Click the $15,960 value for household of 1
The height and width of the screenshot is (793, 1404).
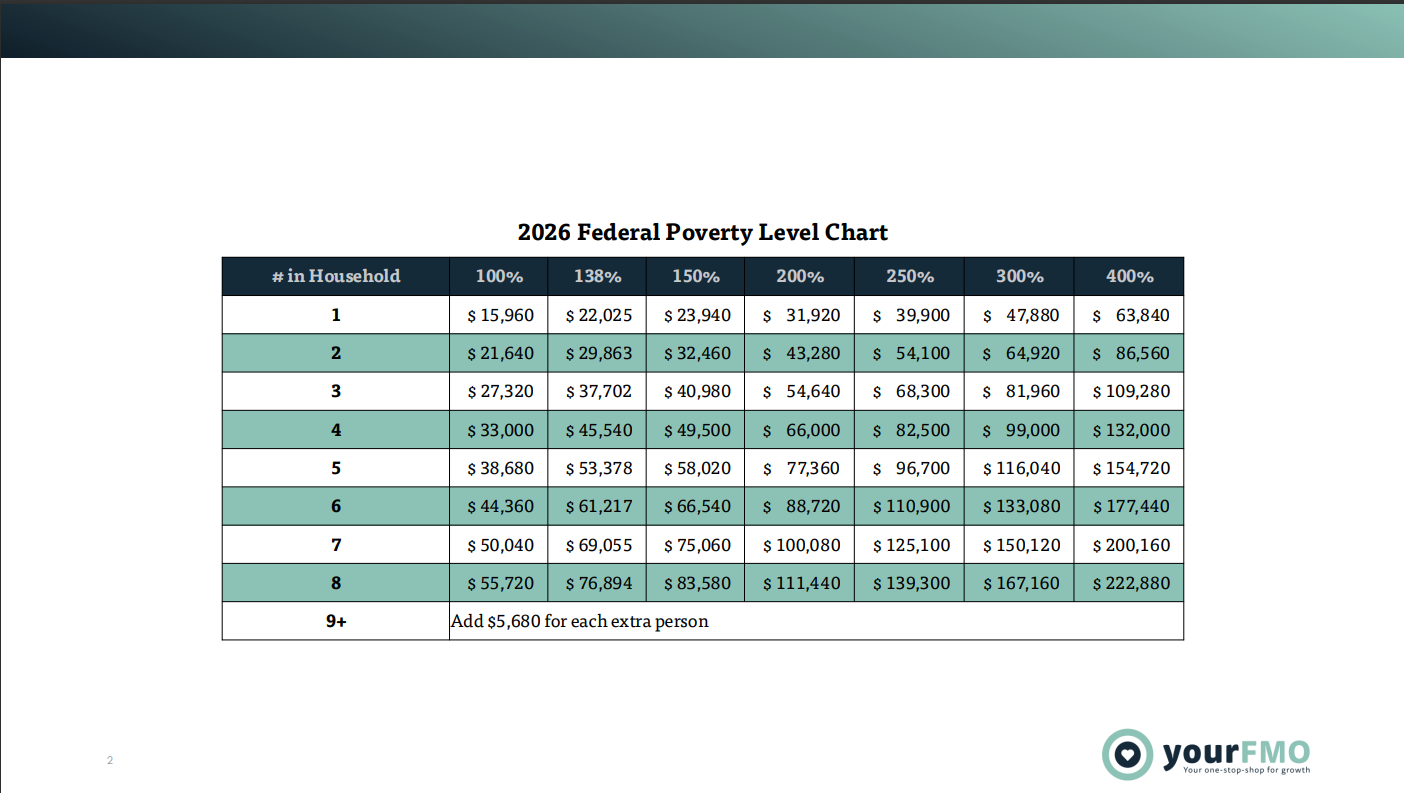[498, 314]
